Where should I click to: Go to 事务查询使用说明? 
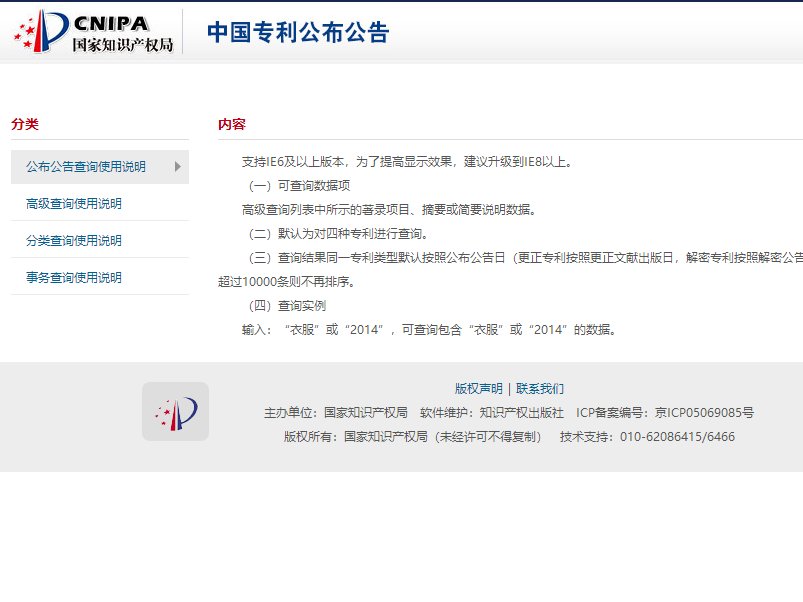pos(74,278)
